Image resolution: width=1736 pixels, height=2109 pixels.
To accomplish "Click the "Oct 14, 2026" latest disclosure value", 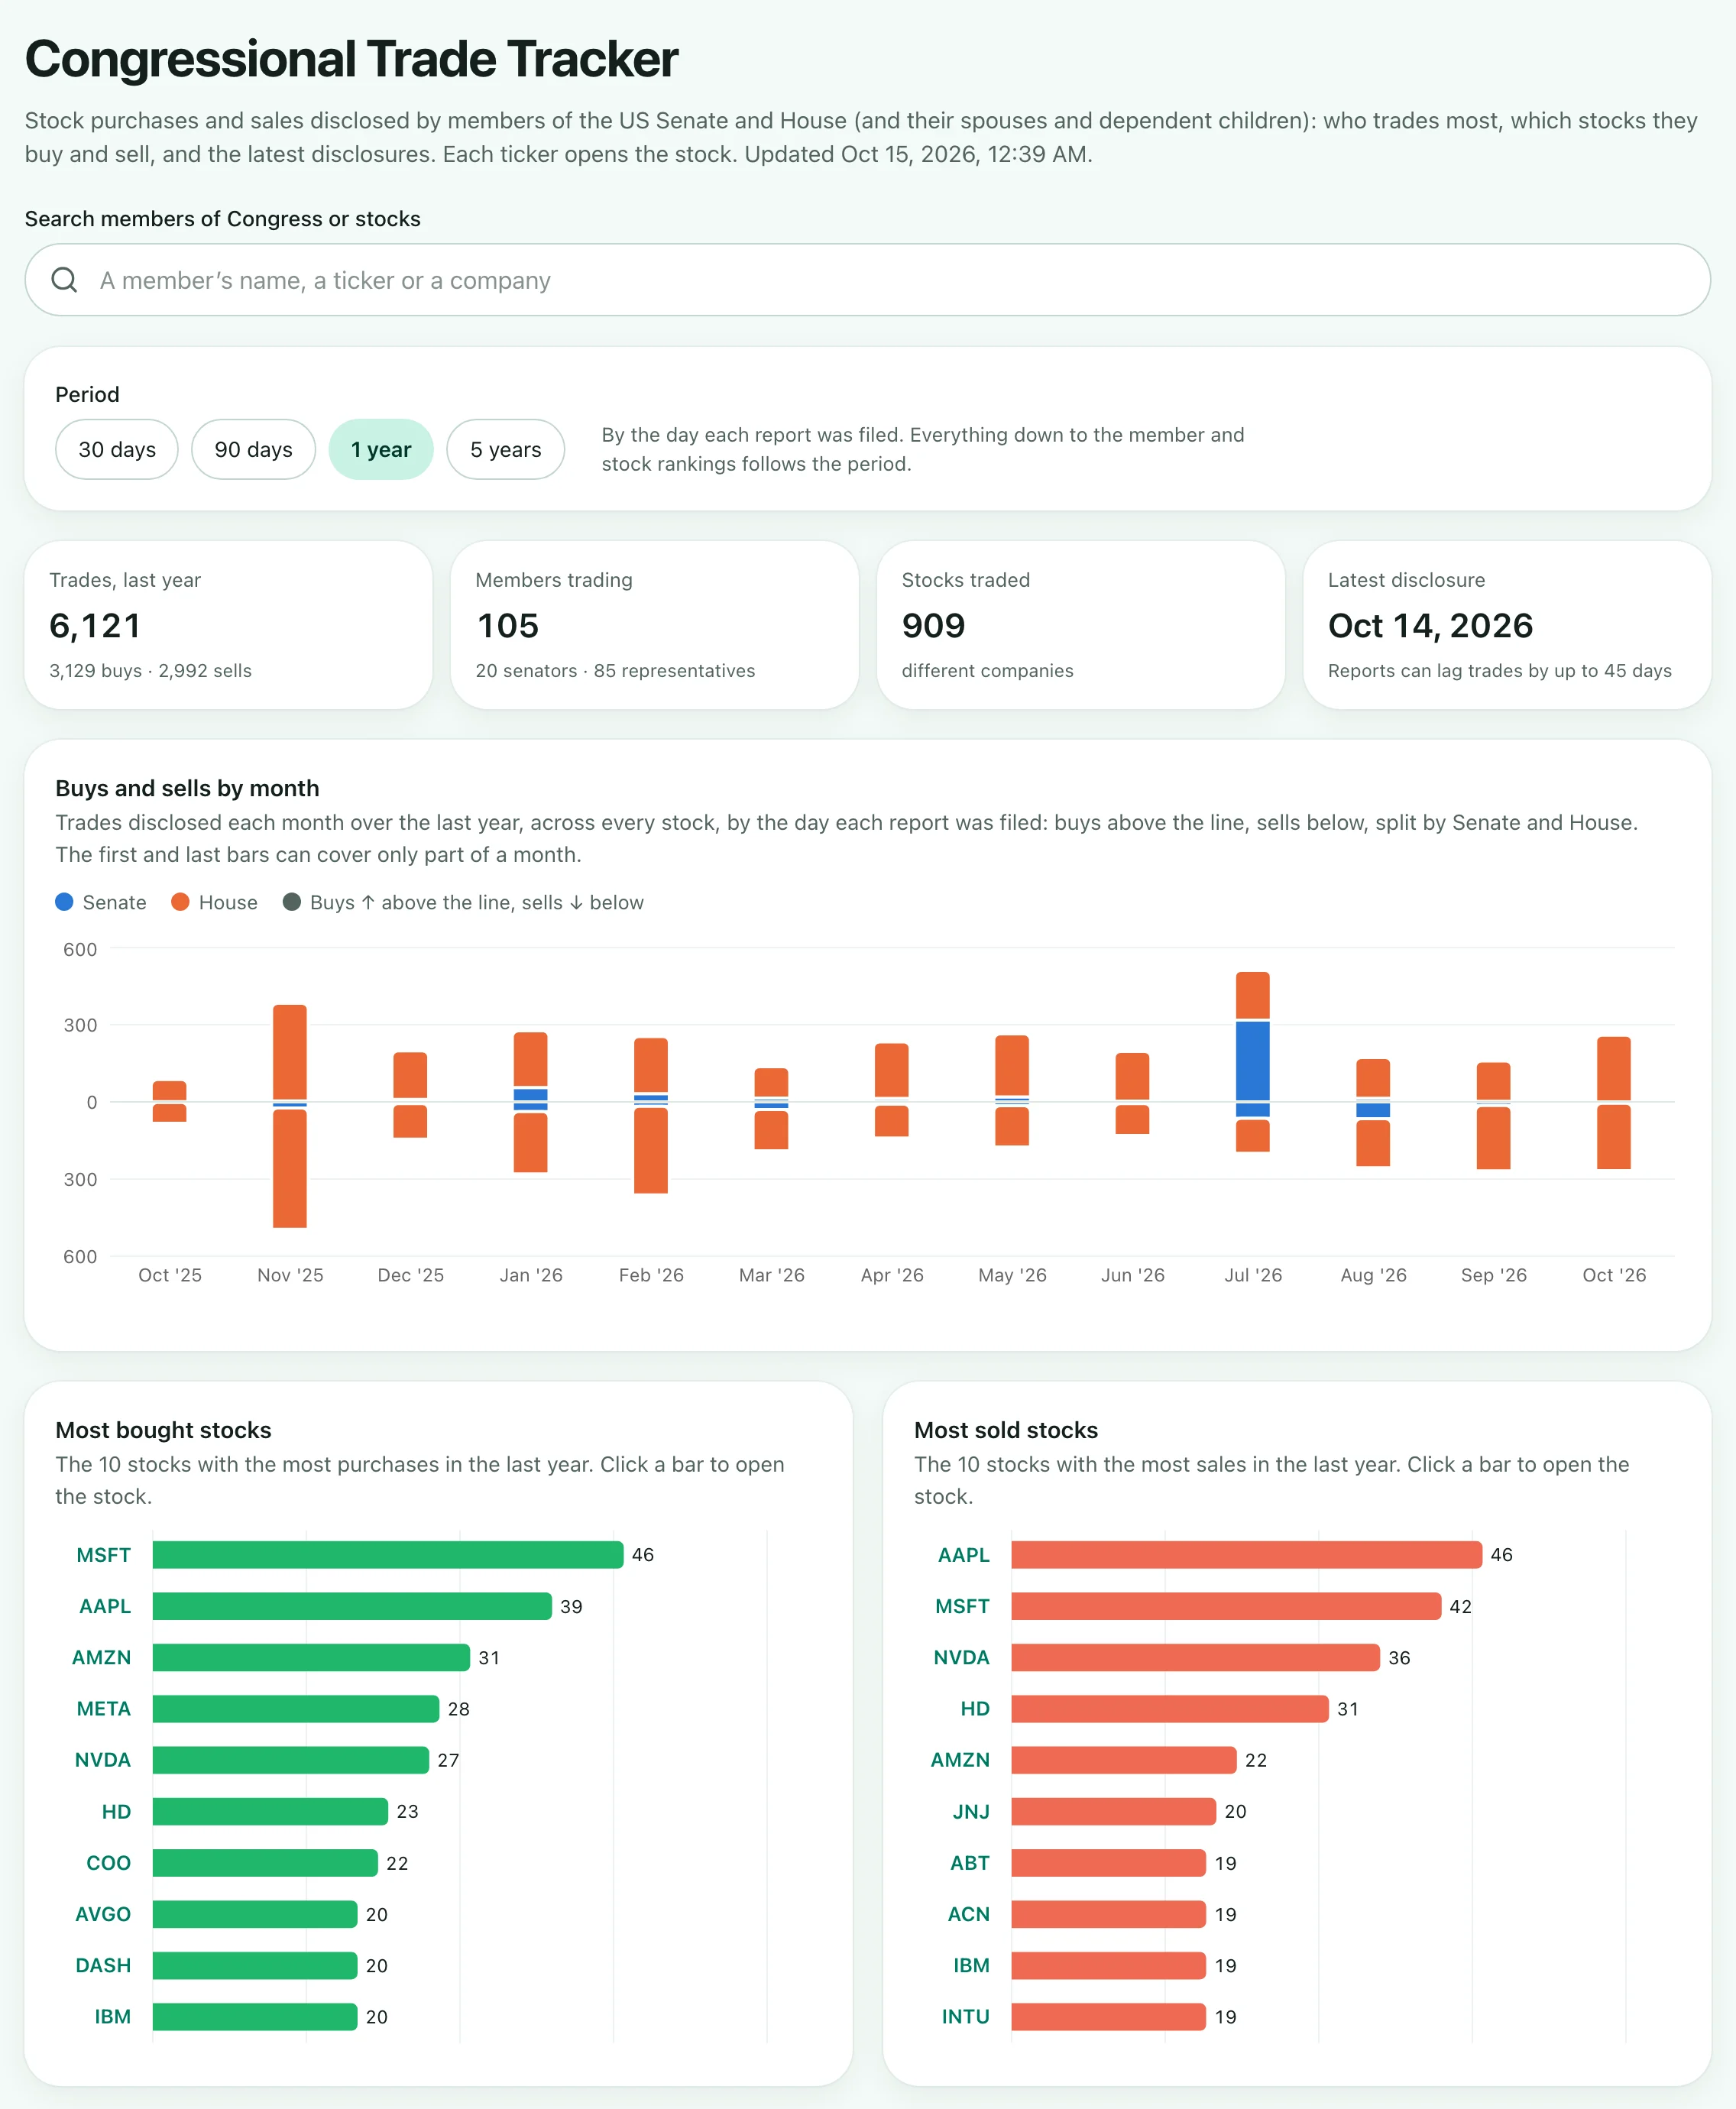I will (1430, 625).
